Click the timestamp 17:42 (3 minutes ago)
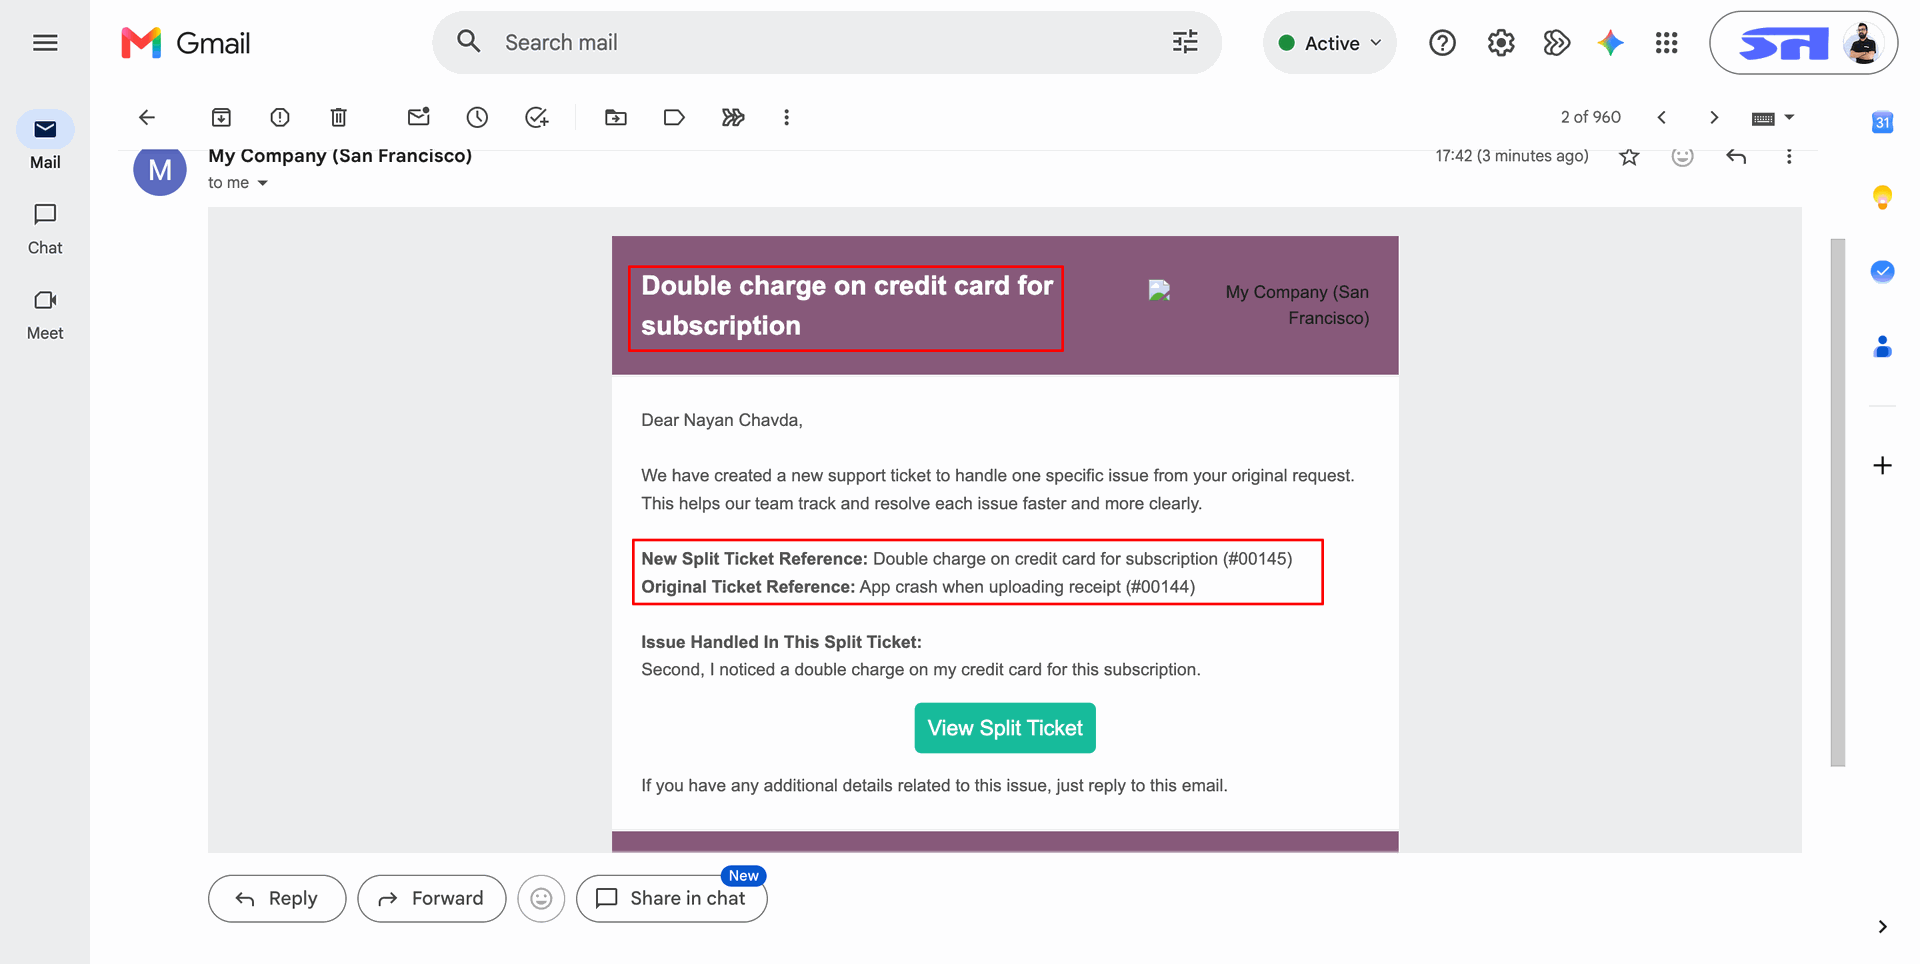Image resolution: width=1920 pixels, height=964 pixels. point(1512,156)
